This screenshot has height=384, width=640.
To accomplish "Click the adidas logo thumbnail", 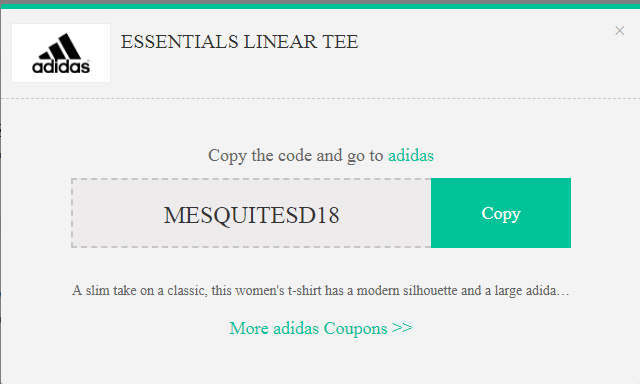I will coord(61,53).
